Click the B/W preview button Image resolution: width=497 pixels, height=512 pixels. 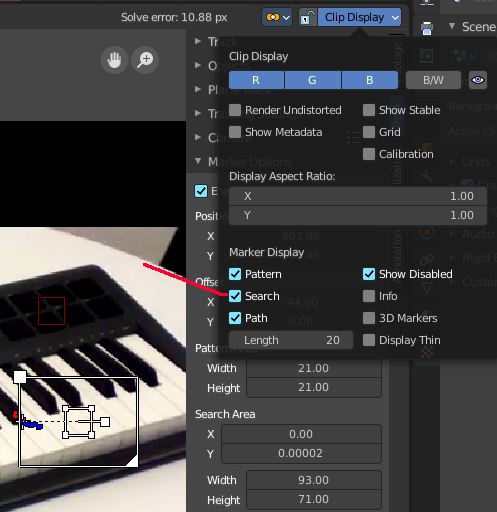coord(433,80)
